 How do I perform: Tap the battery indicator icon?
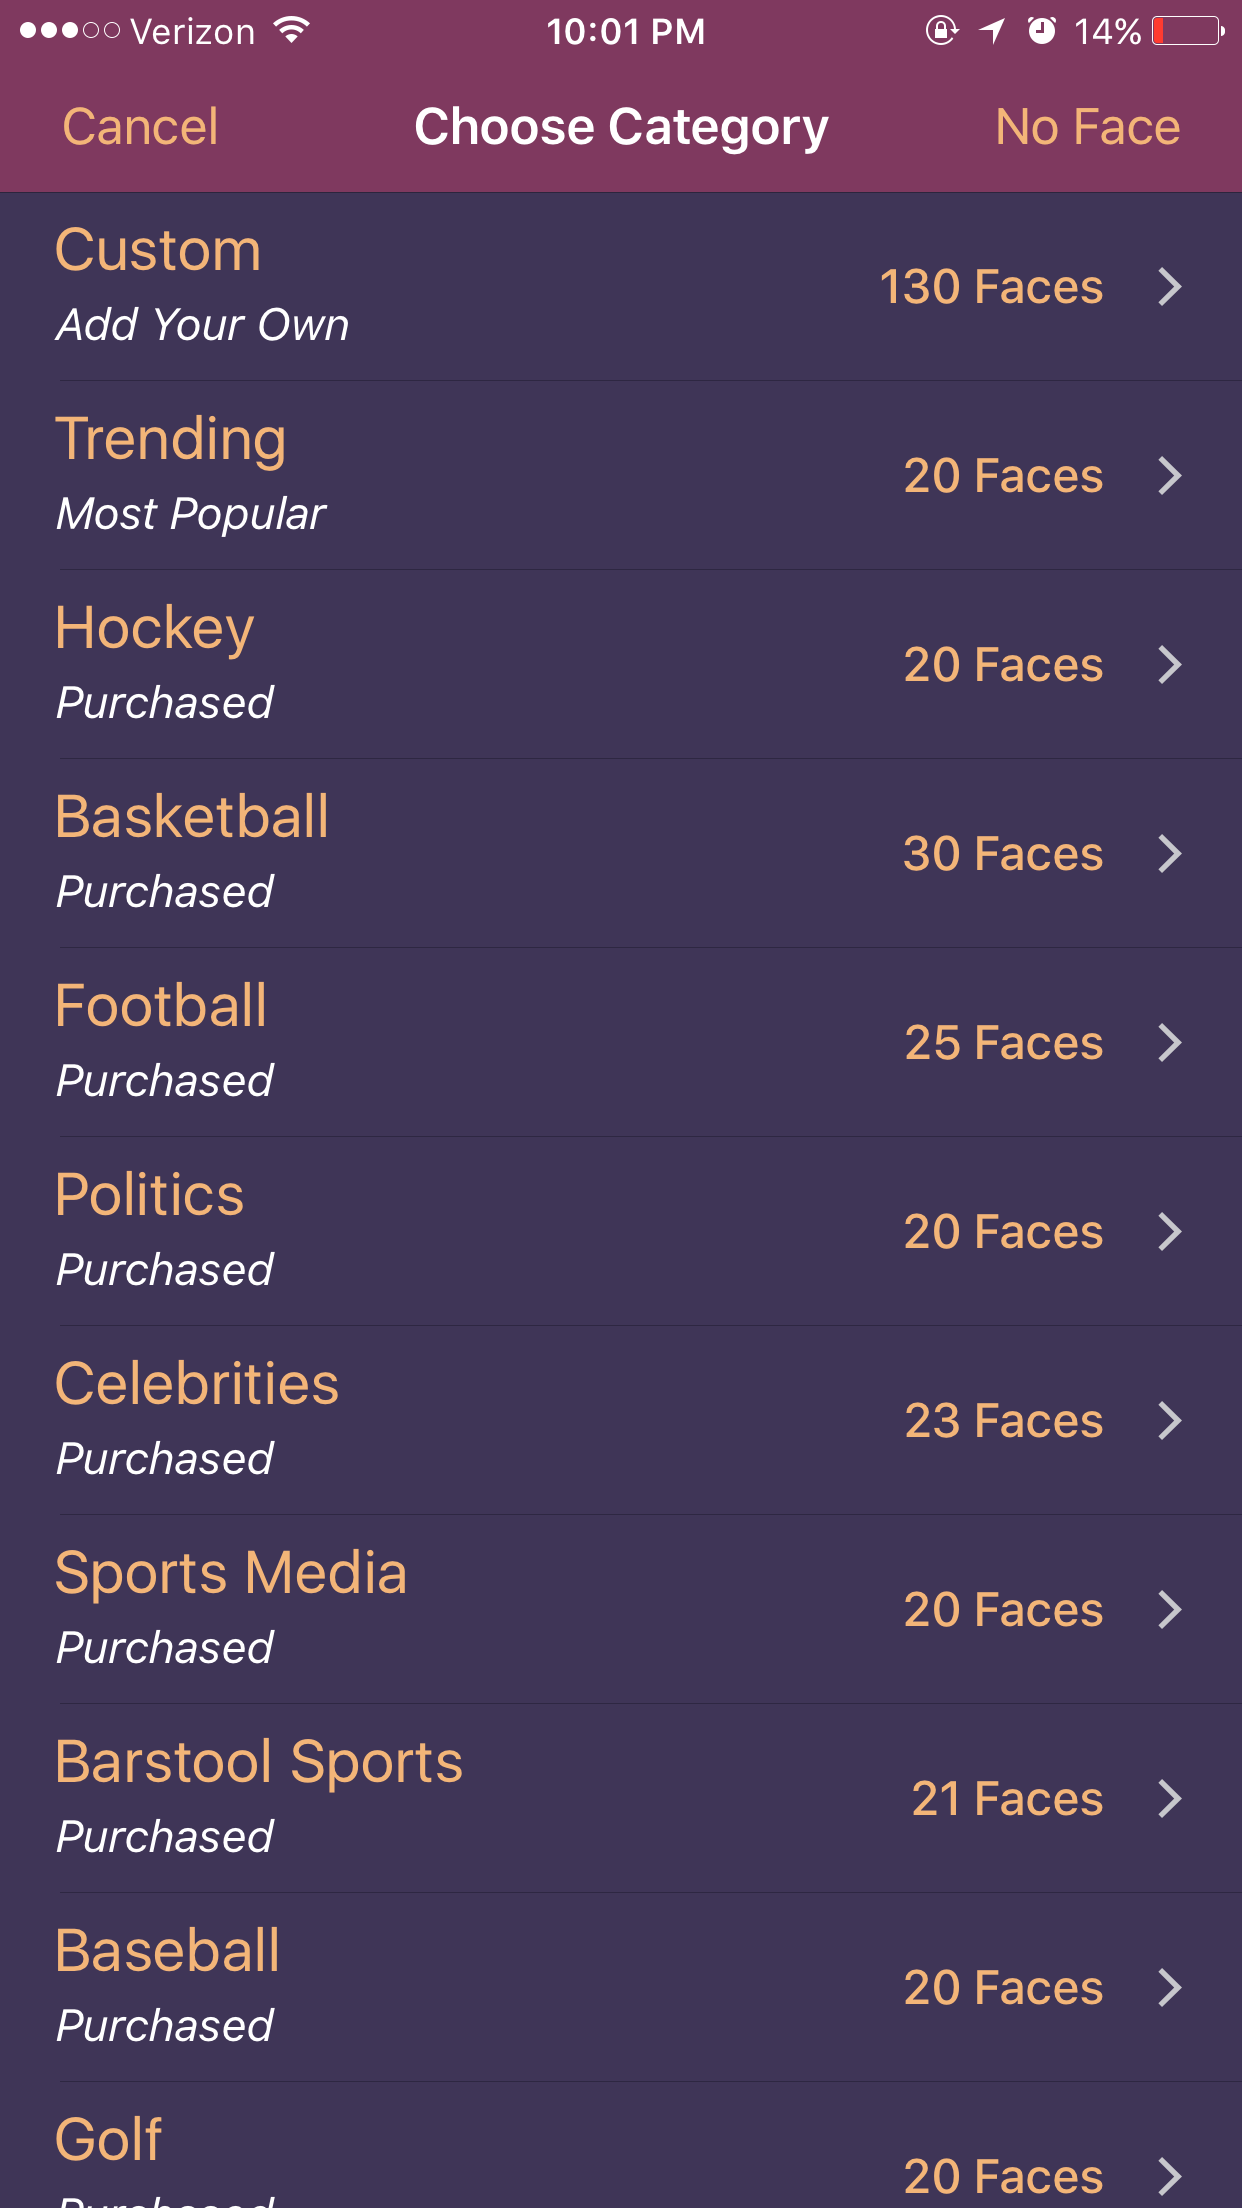click(1188, 31)
